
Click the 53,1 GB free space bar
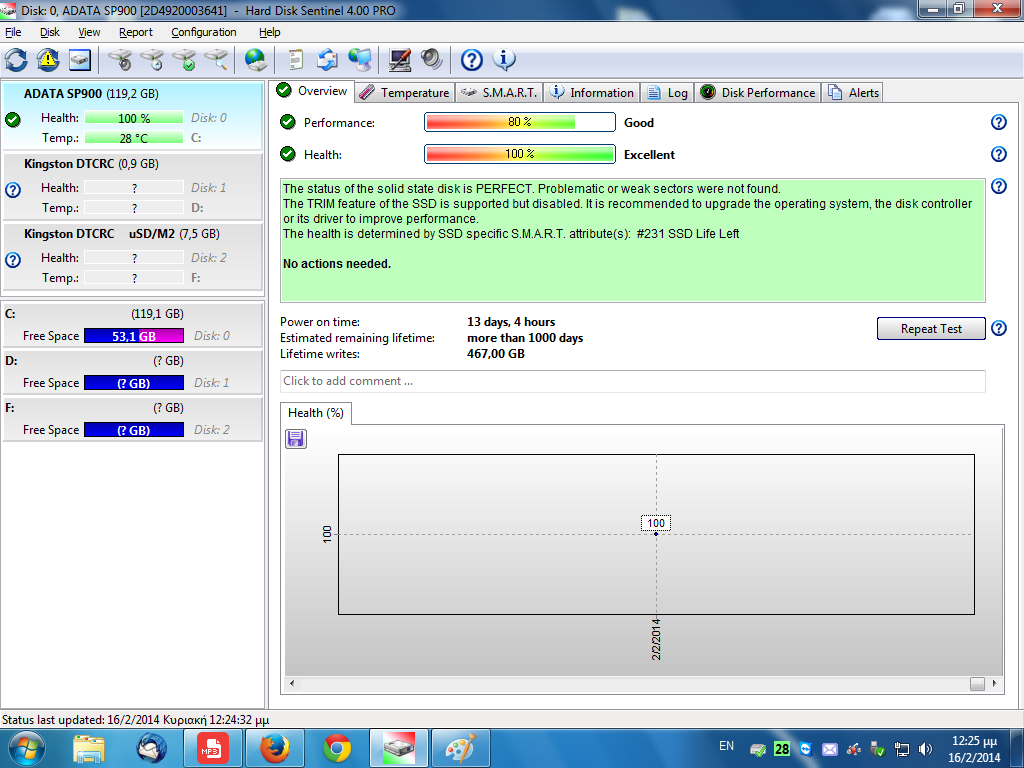click(134, 336)
